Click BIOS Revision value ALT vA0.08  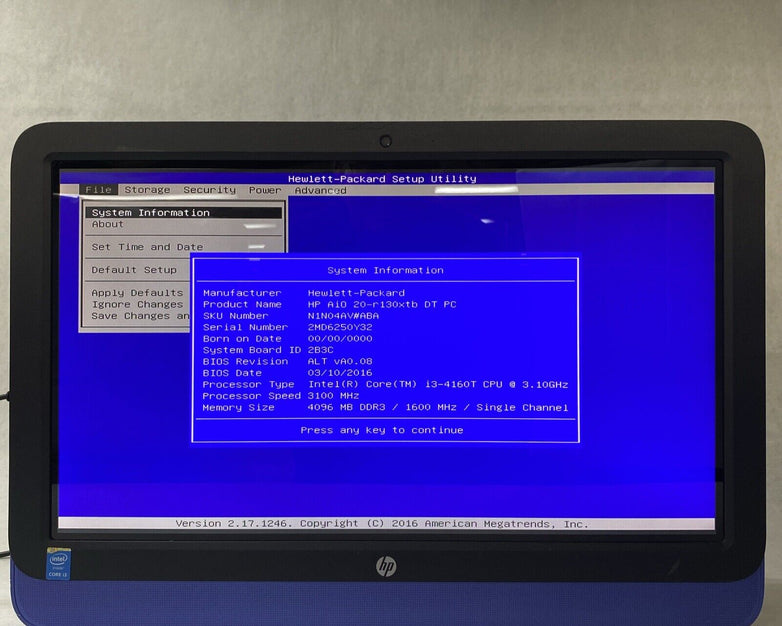coord(340,362)
